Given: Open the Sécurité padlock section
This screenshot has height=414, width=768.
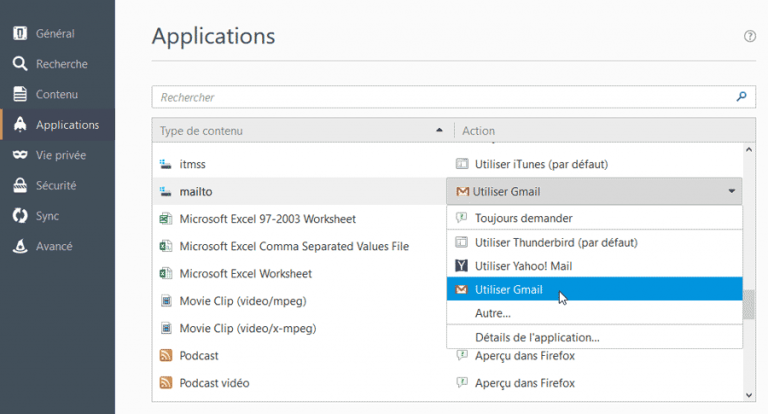Looking at the screenshot, I should (20, 185).
